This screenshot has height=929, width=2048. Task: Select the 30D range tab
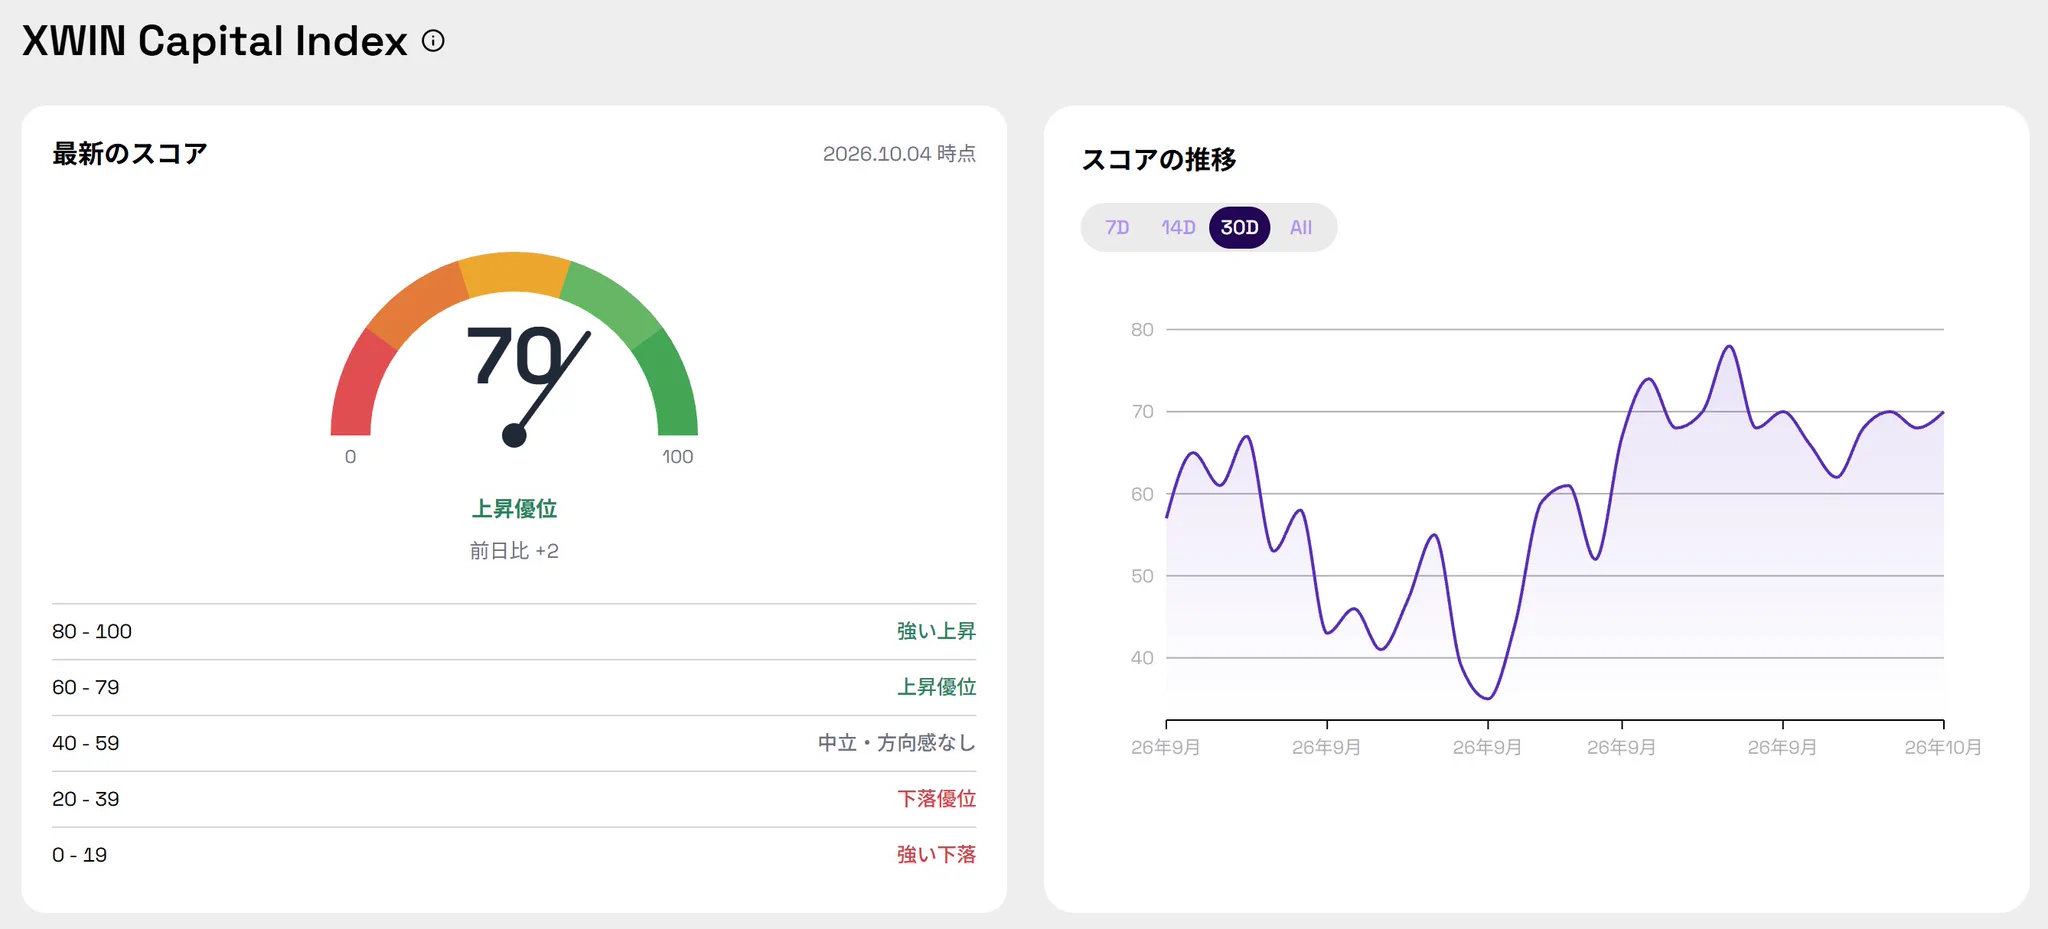tap(1240, 228)
